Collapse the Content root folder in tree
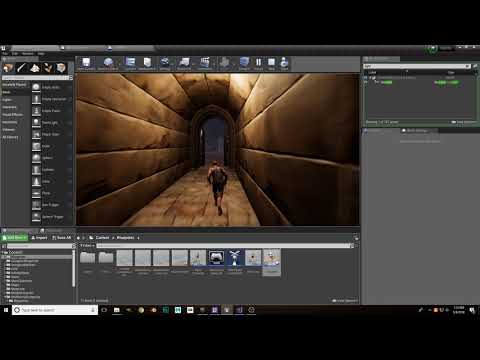This screenshot has width=480, height=360. pos(3,253)
